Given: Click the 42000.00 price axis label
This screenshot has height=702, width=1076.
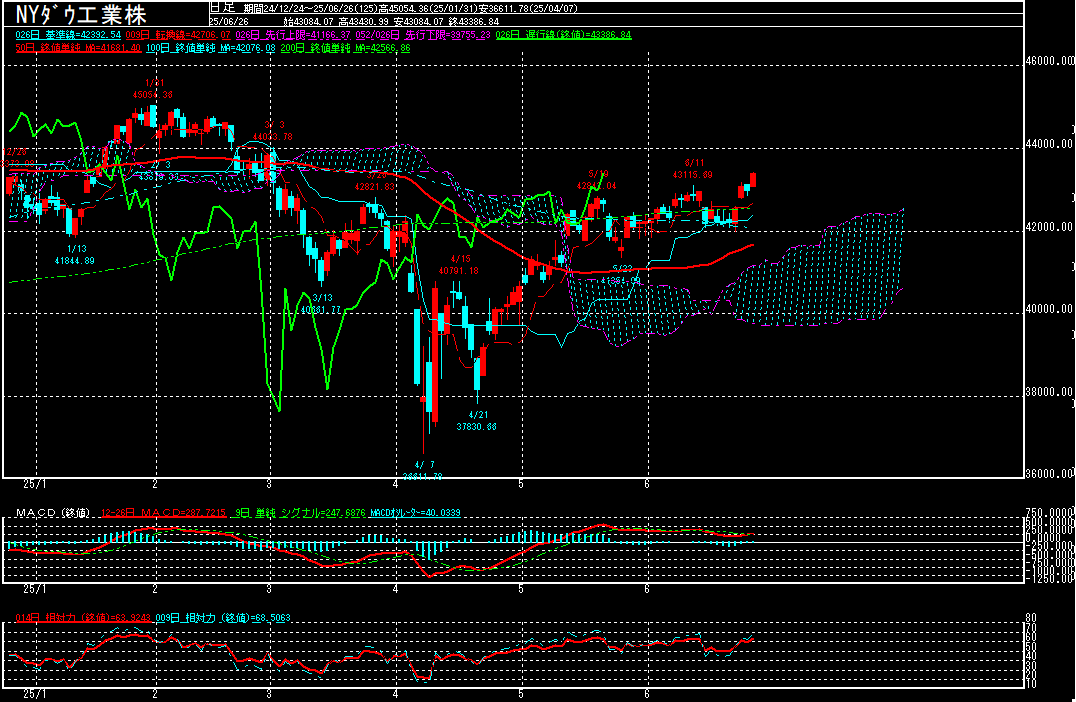Looking at the screenshot, I should tap(1049, 227).
